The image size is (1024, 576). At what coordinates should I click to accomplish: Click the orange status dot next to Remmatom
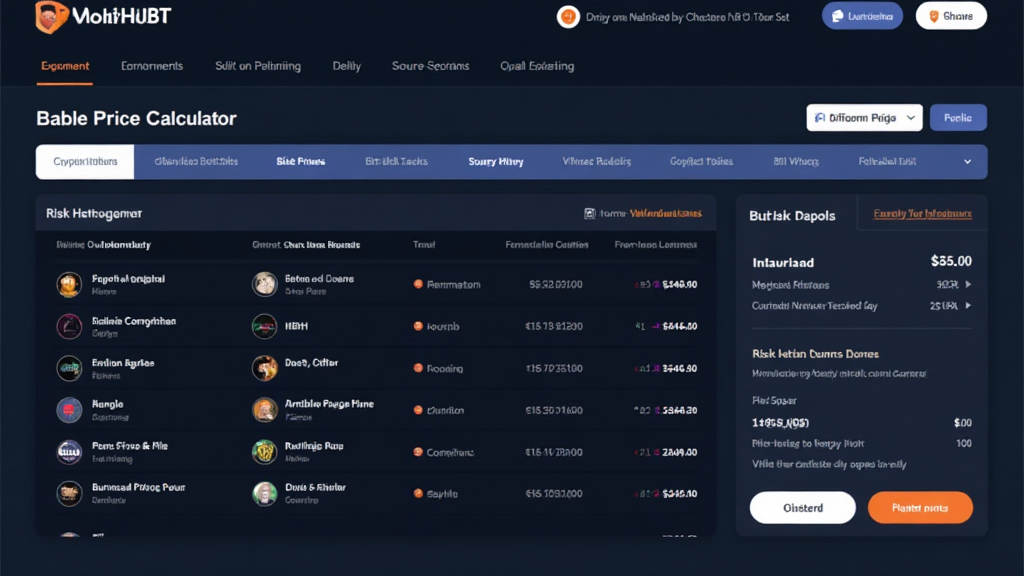[x=418, y=285]
